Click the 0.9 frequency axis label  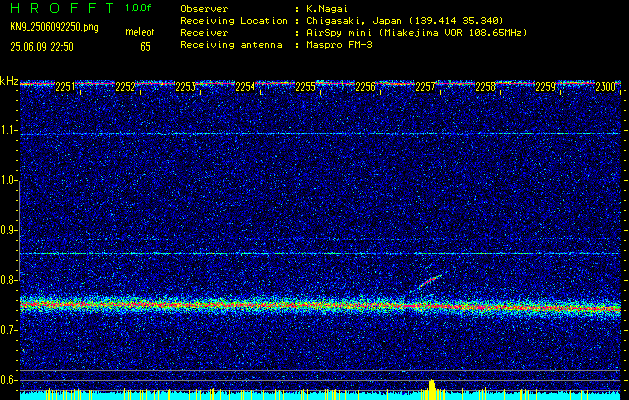[x=8, y=230]
